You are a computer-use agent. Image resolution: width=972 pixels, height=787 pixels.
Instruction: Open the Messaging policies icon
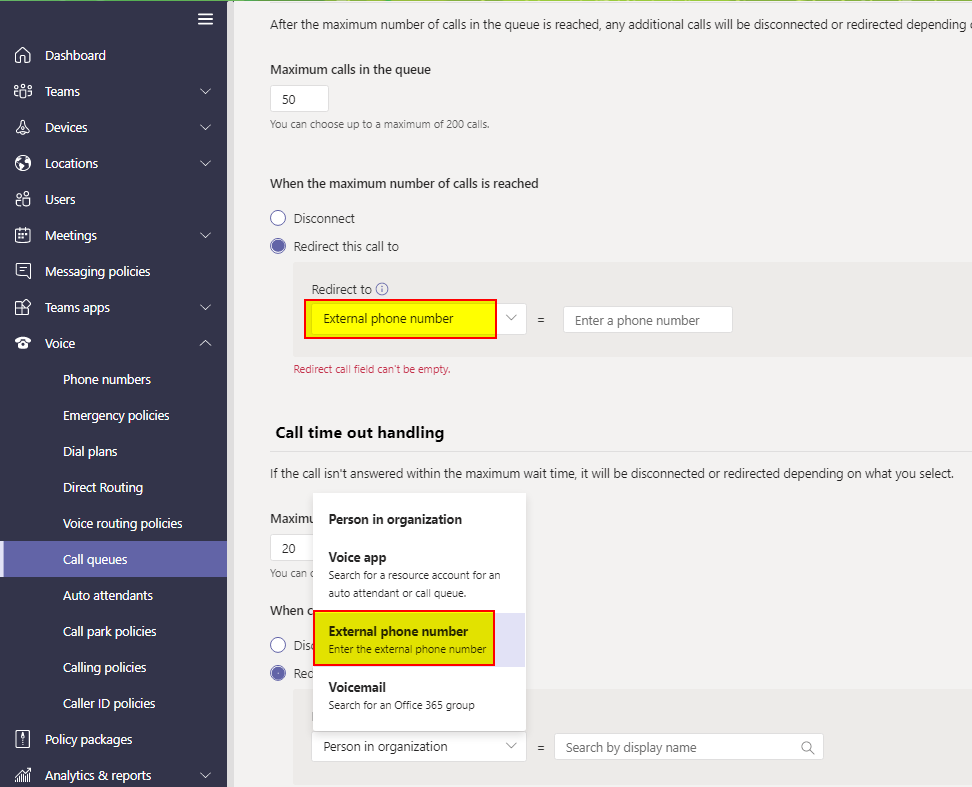point(23,271)
